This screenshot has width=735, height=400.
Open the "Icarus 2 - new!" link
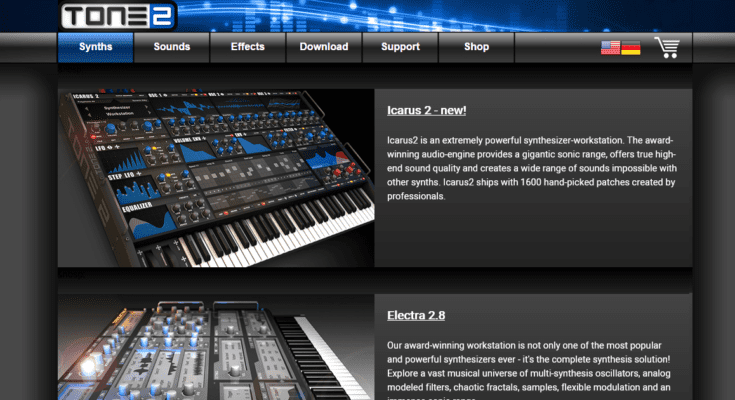(426, 111)
